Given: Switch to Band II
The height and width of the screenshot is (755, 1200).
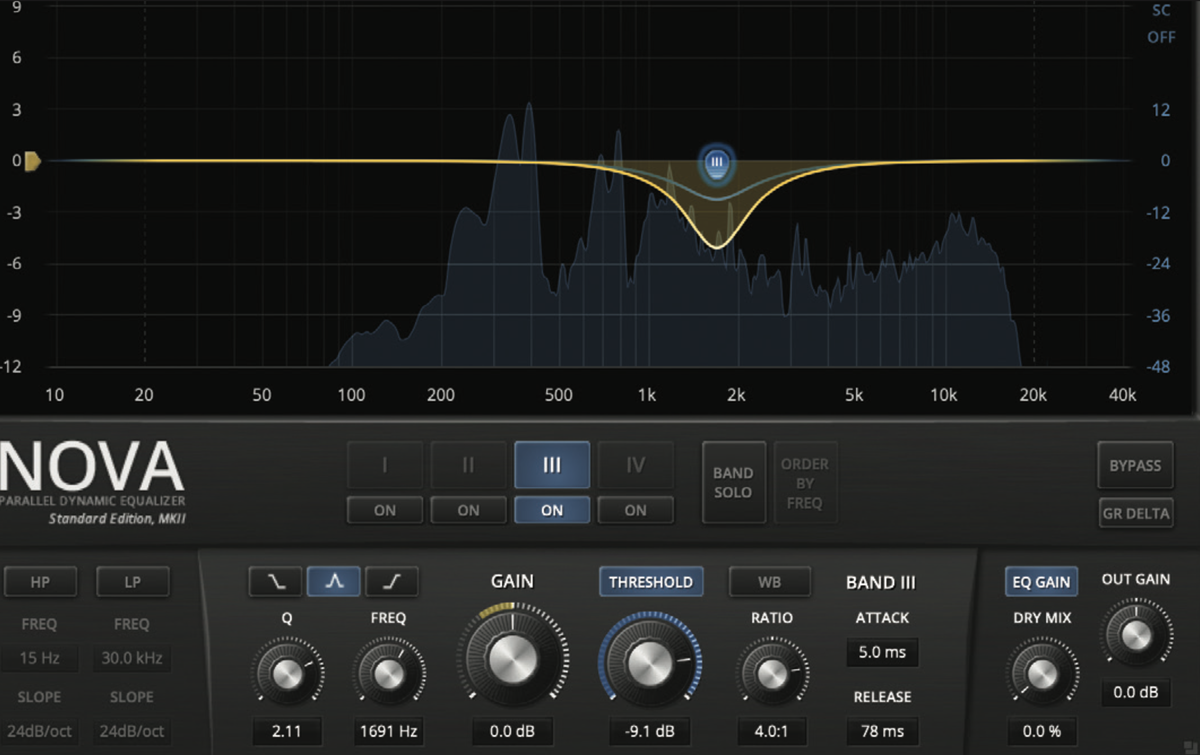Looking at the screenshot, I should 468,465.
